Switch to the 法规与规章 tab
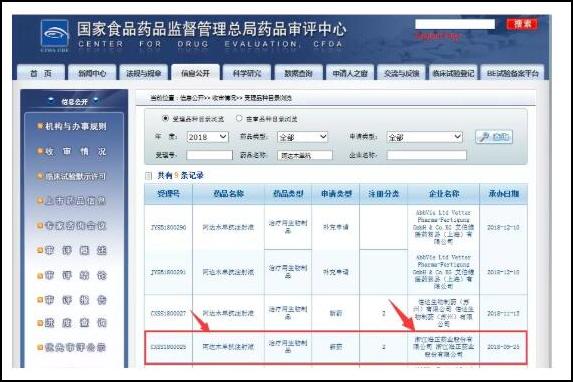The height and width of the screenshot is (382, 573). click(144, 73)
